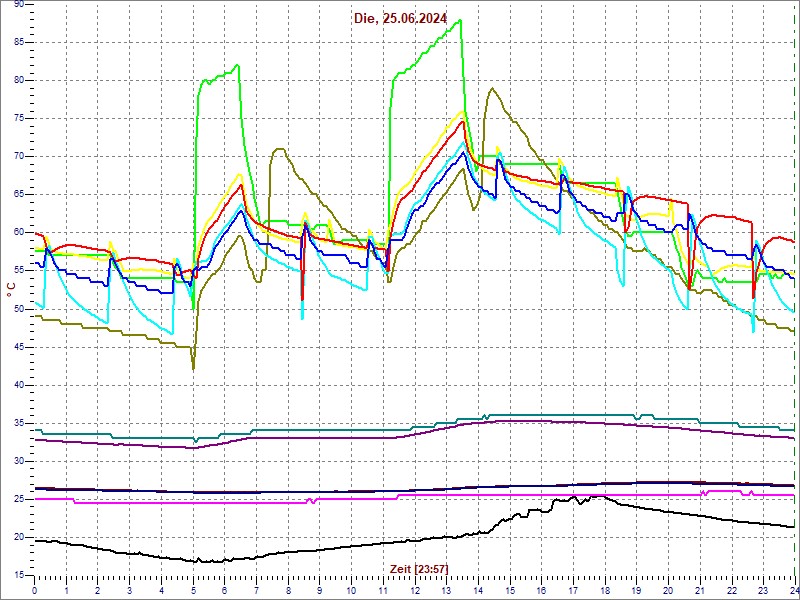Click hour 4 on the time axis
Viewport: 800px width, 600px height.
pyautogui.click(x=161, y=591)
